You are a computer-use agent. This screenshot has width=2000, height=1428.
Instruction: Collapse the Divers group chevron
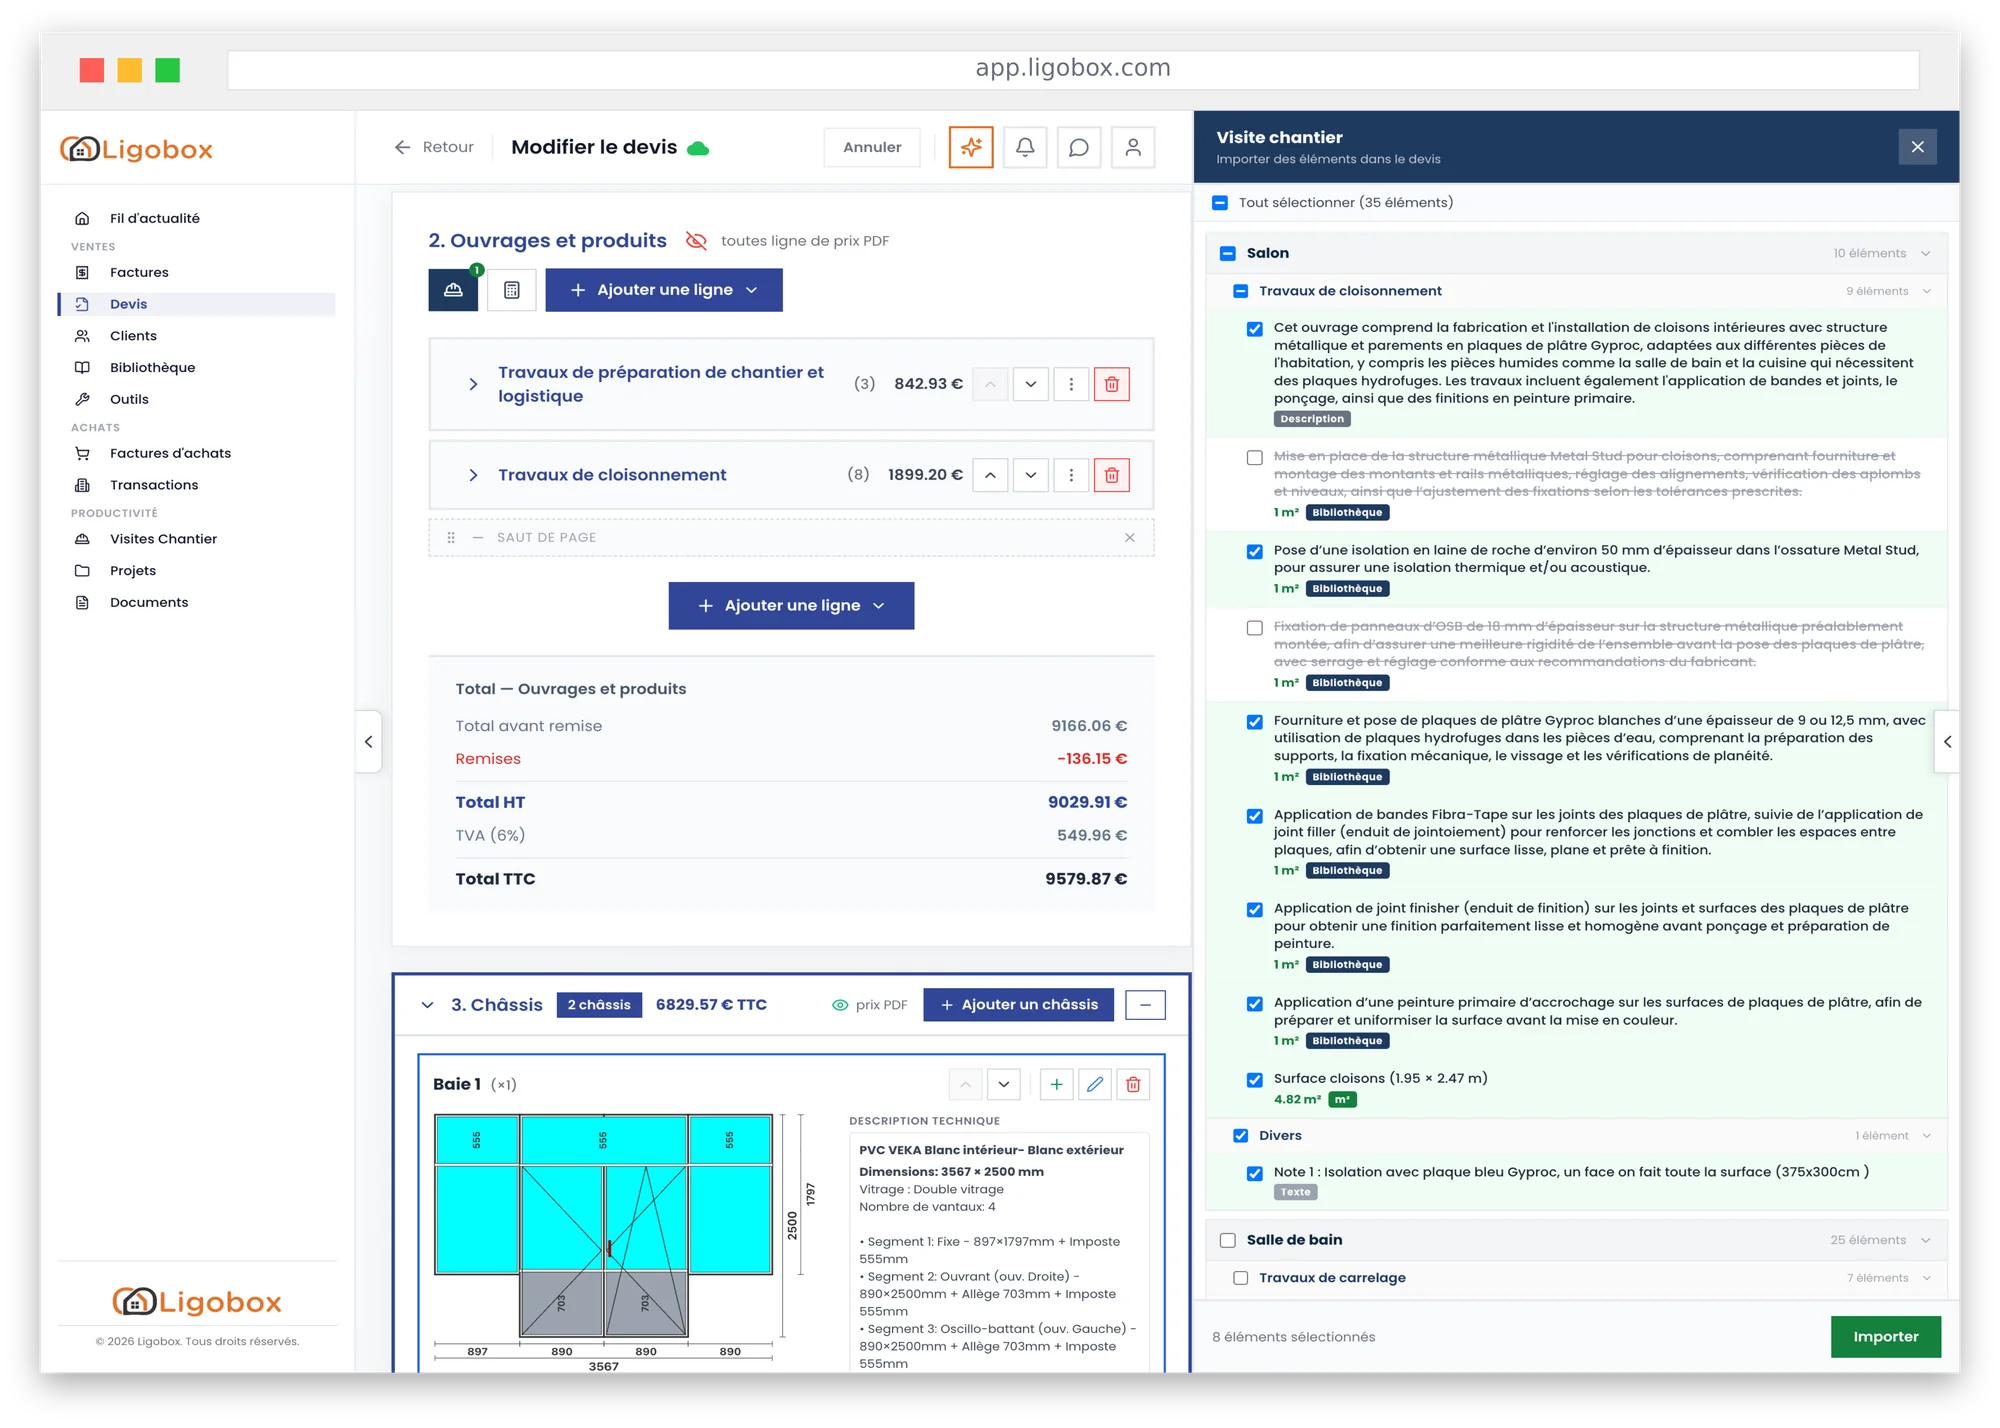pos(1926,1136)
